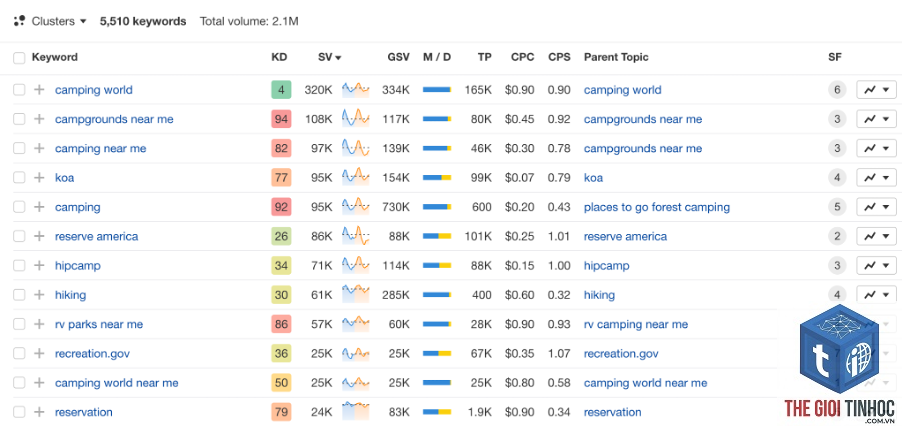Expand the trend dropdown for hipcamp row
Image resolution: width=902 pixels, height=426 pixels.
876,266
